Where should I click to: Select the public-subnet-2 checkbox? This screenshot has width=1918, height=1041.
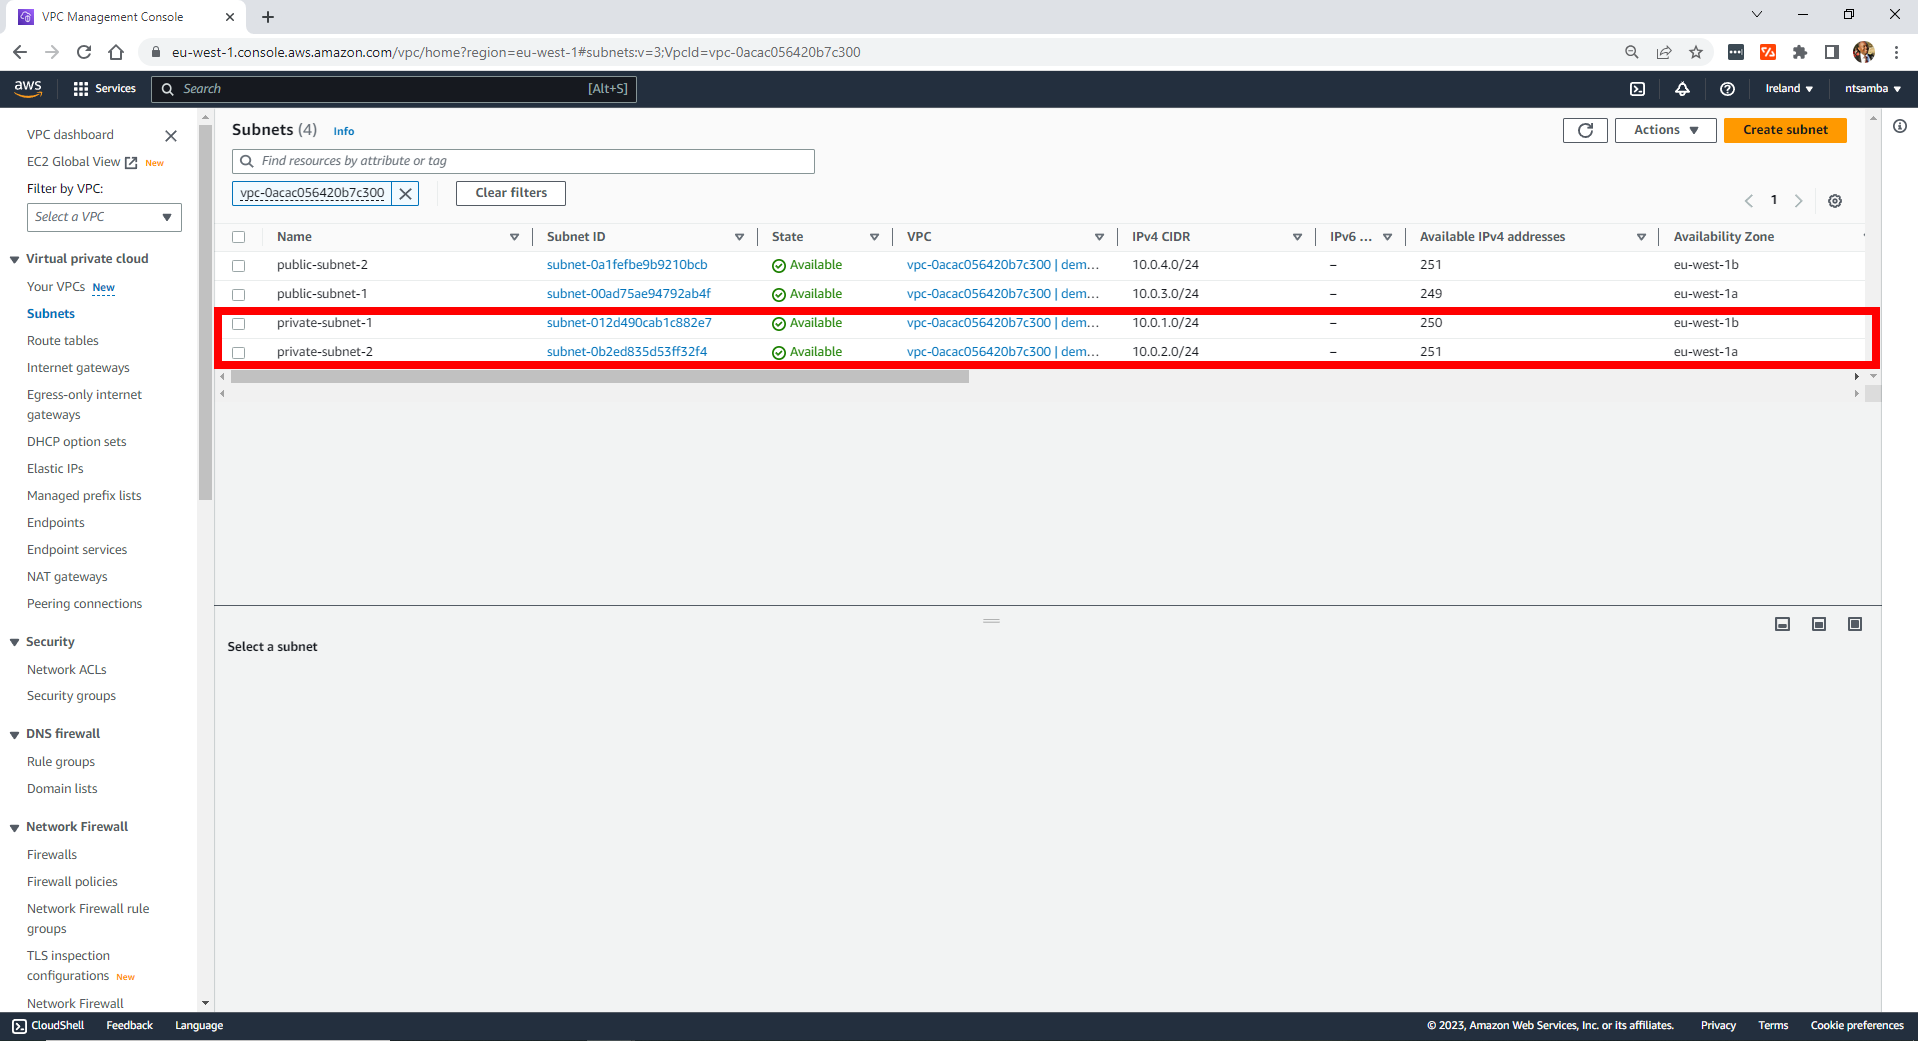click(239, 266)
